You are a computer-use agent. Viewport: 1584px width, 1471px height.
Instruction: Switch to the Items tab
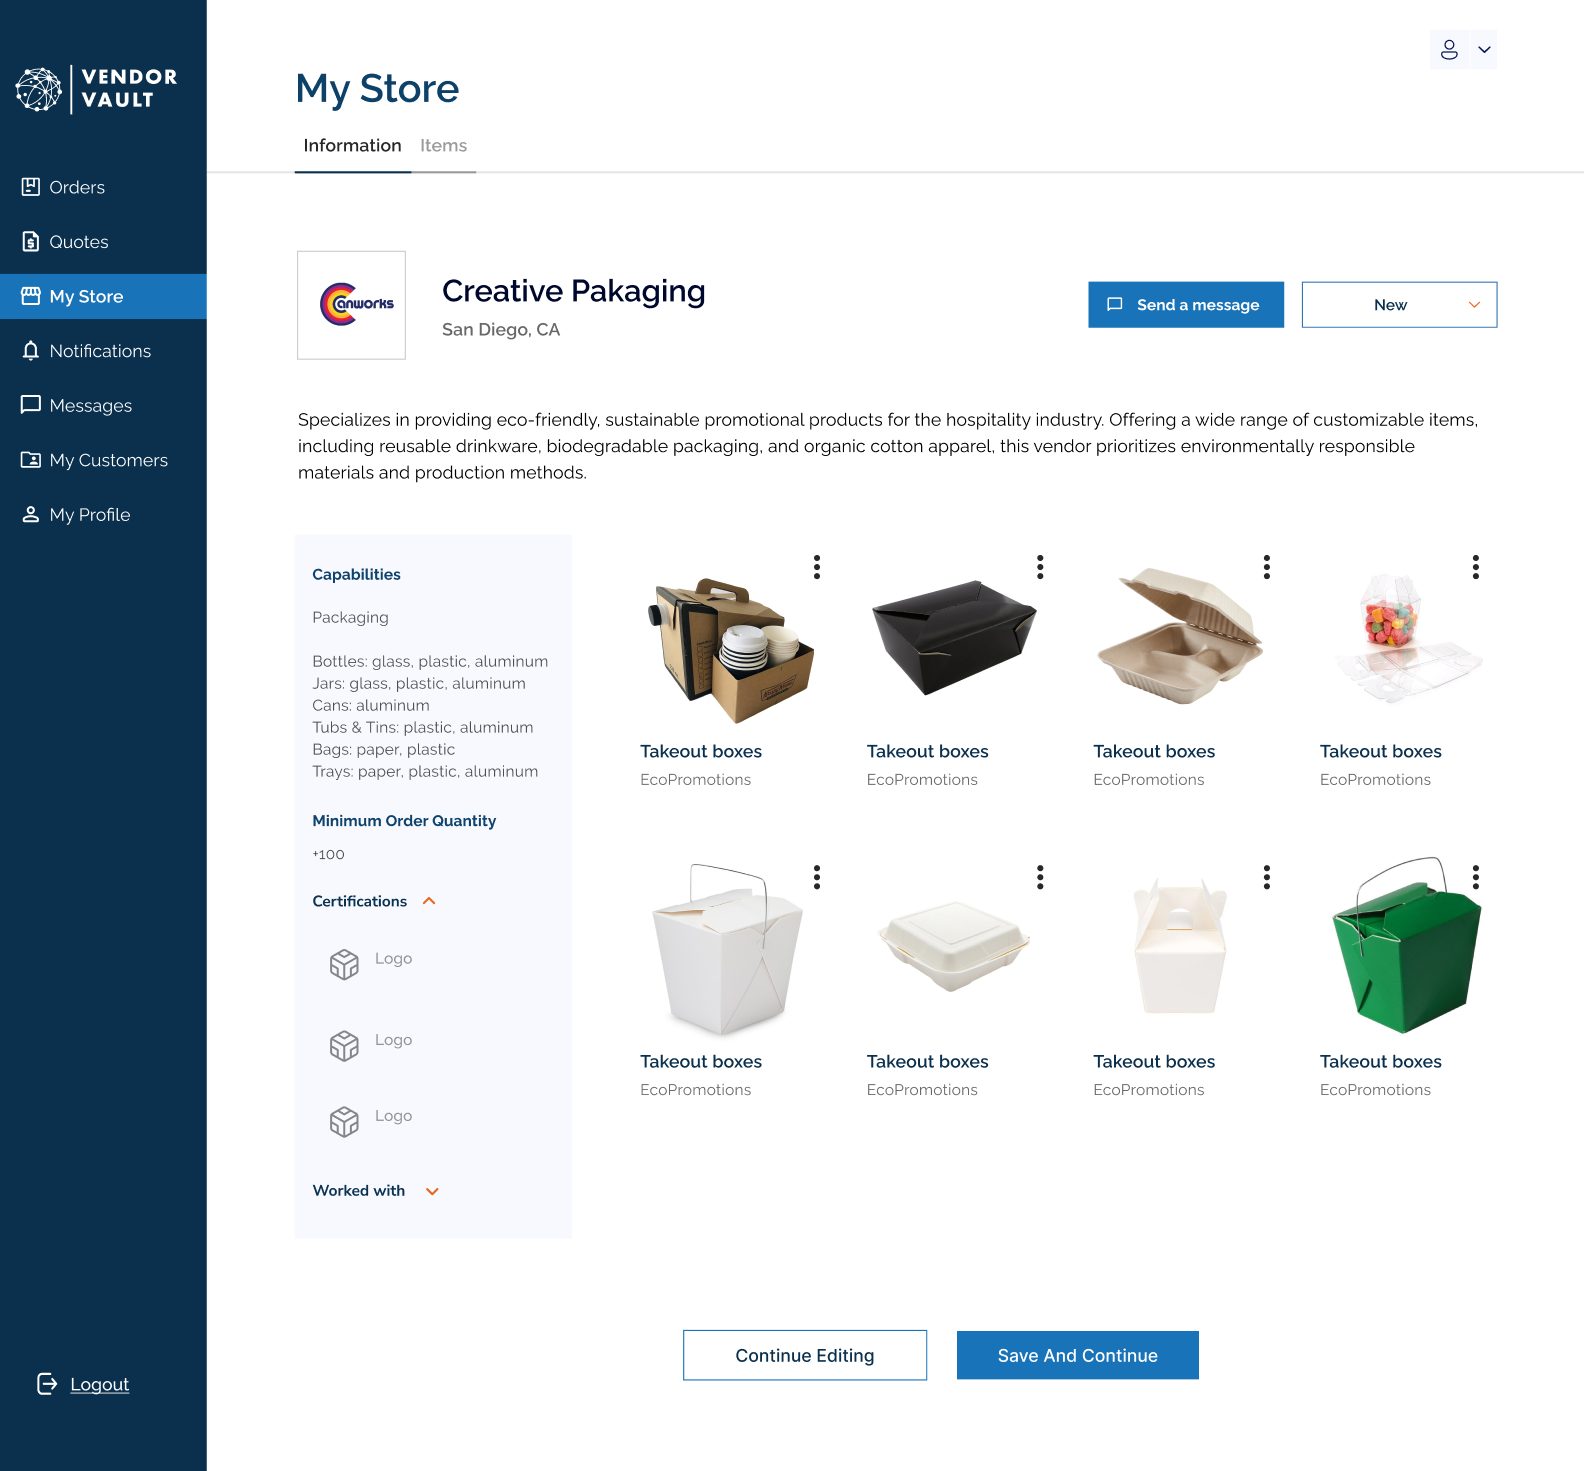tap(443, 146)
